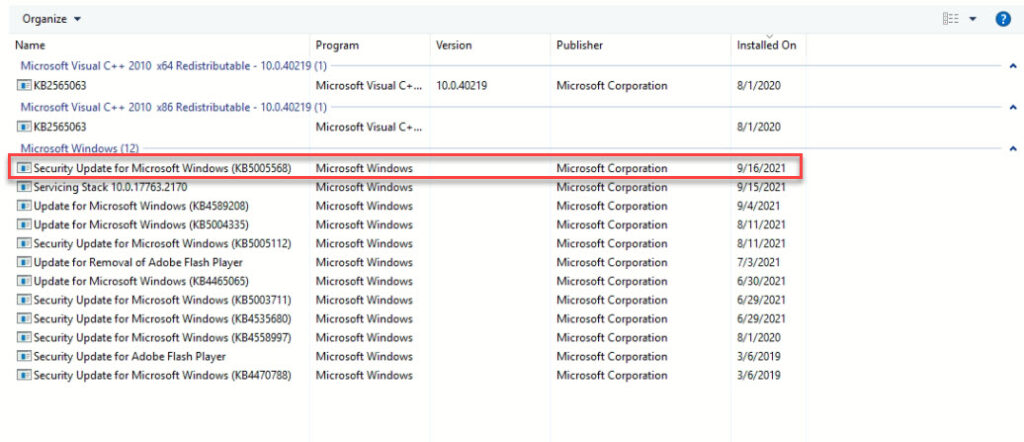
Task: Click icon beside Security Update KB4470788
Action: click(25, 375)
